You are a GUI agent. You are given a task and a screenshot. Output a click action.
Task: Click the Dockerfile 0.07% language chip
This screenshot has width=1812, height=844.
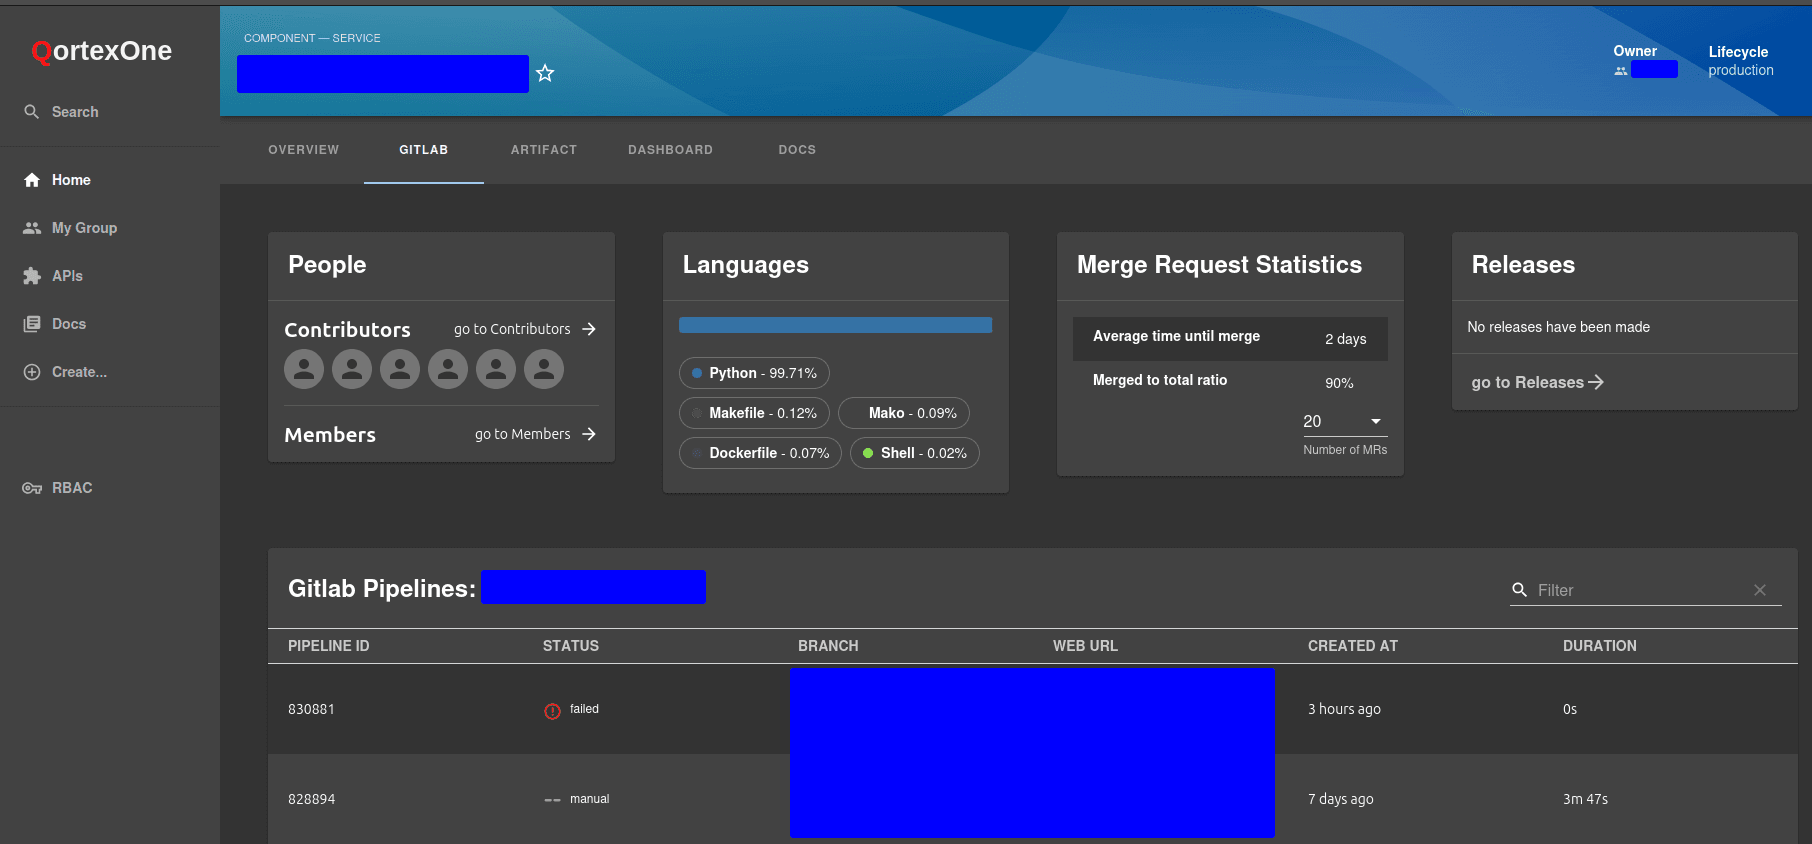[760, 453]
